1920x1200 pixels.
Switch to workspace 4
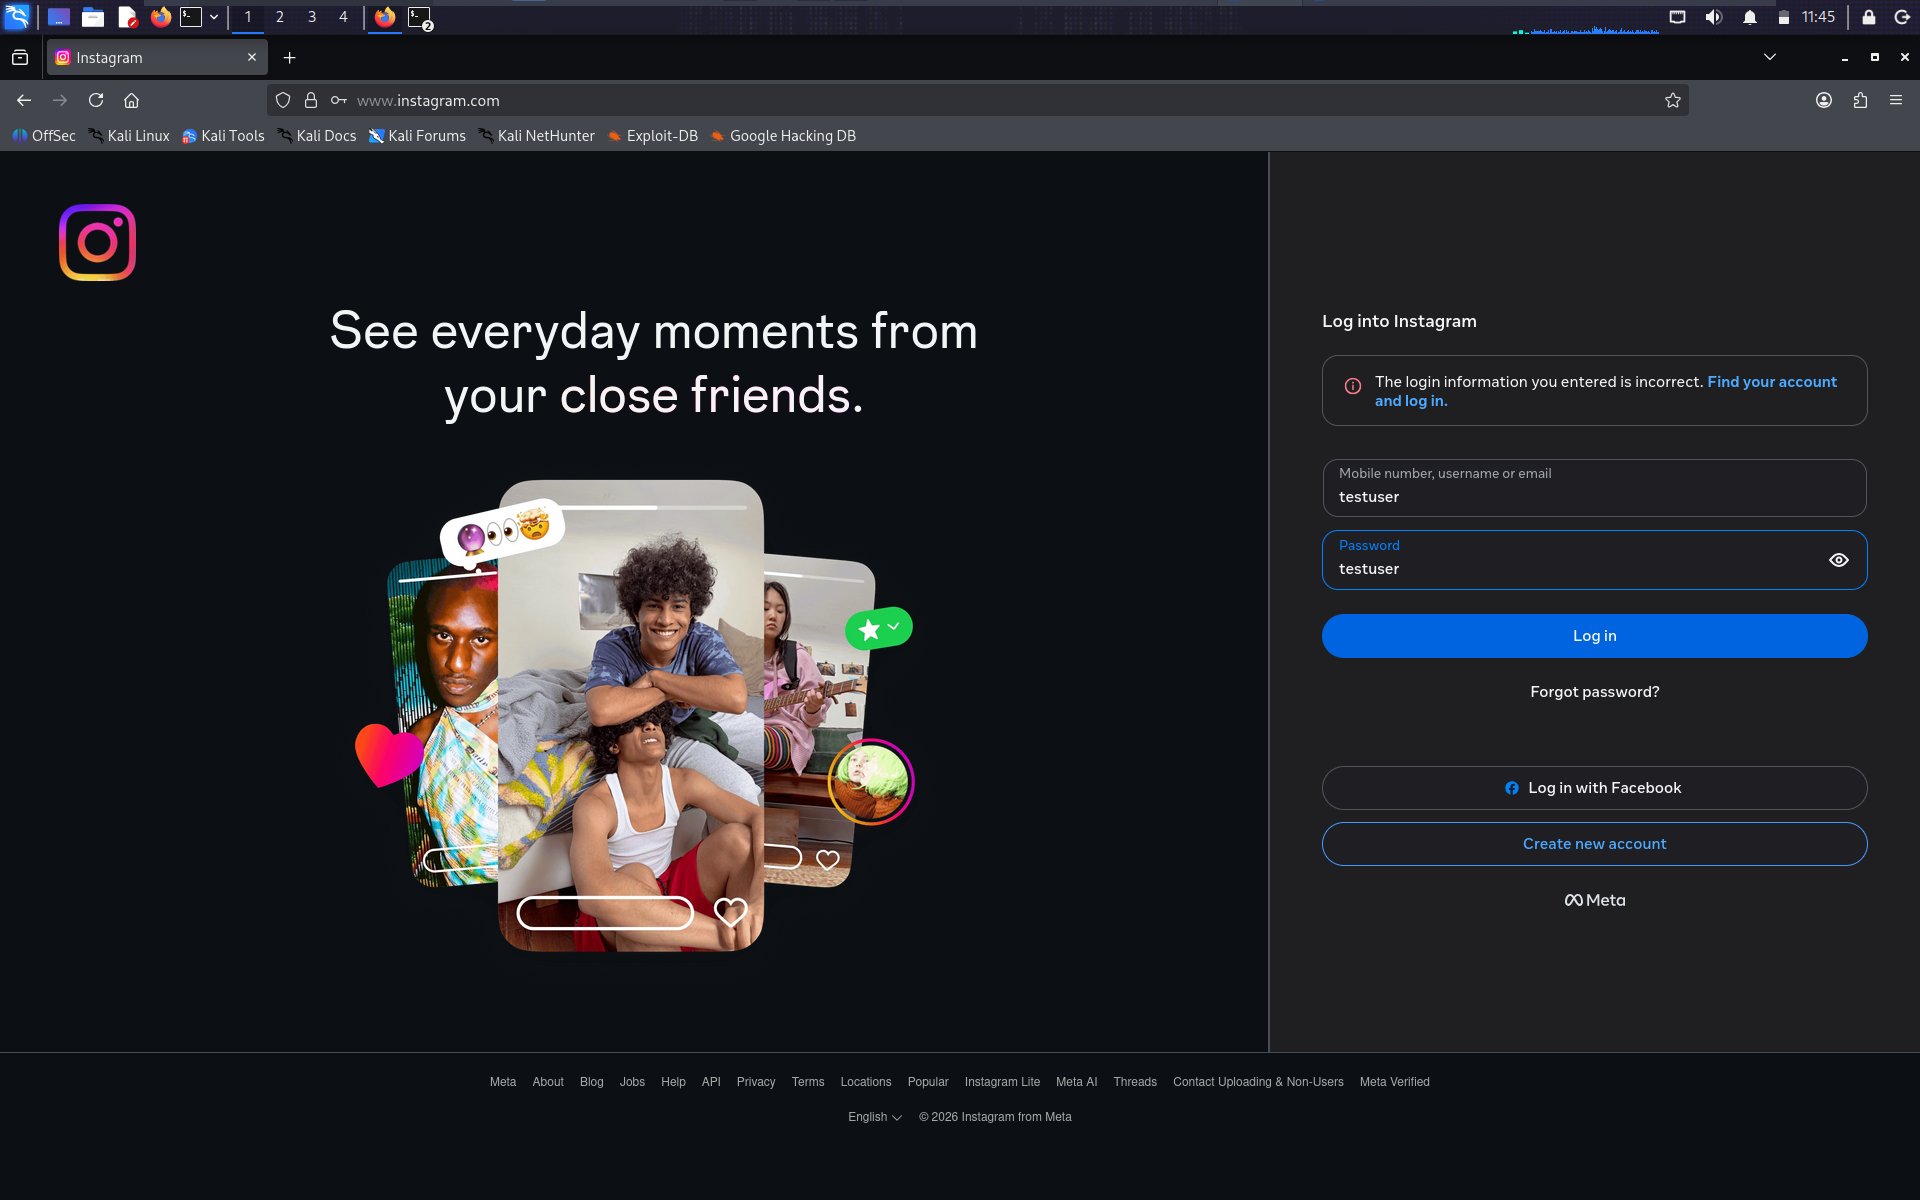tap(343, 17)
